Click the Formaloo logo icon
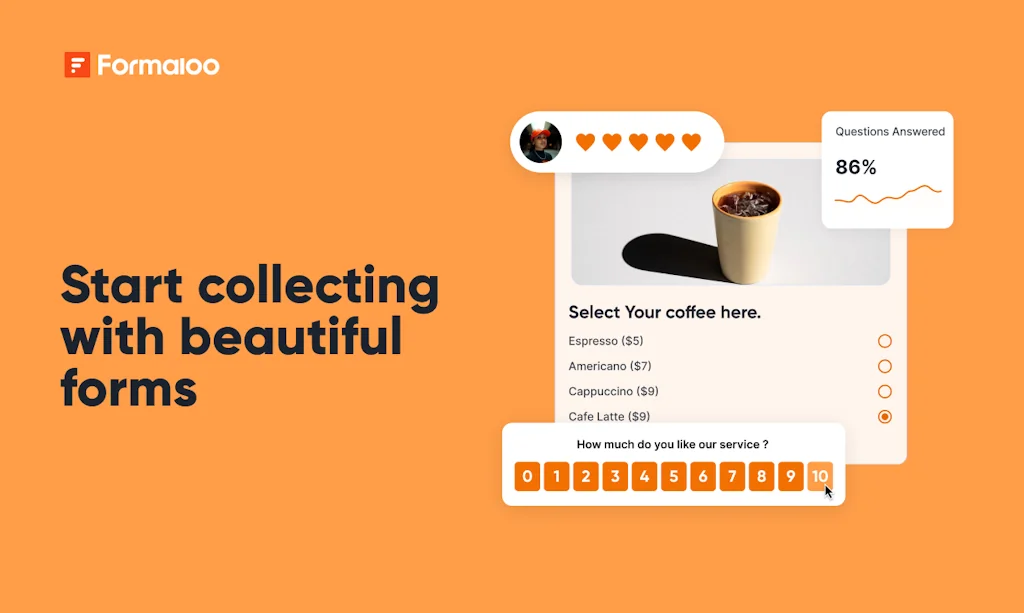Screen dimensions: 1024x613 click(x=77, y=65)
